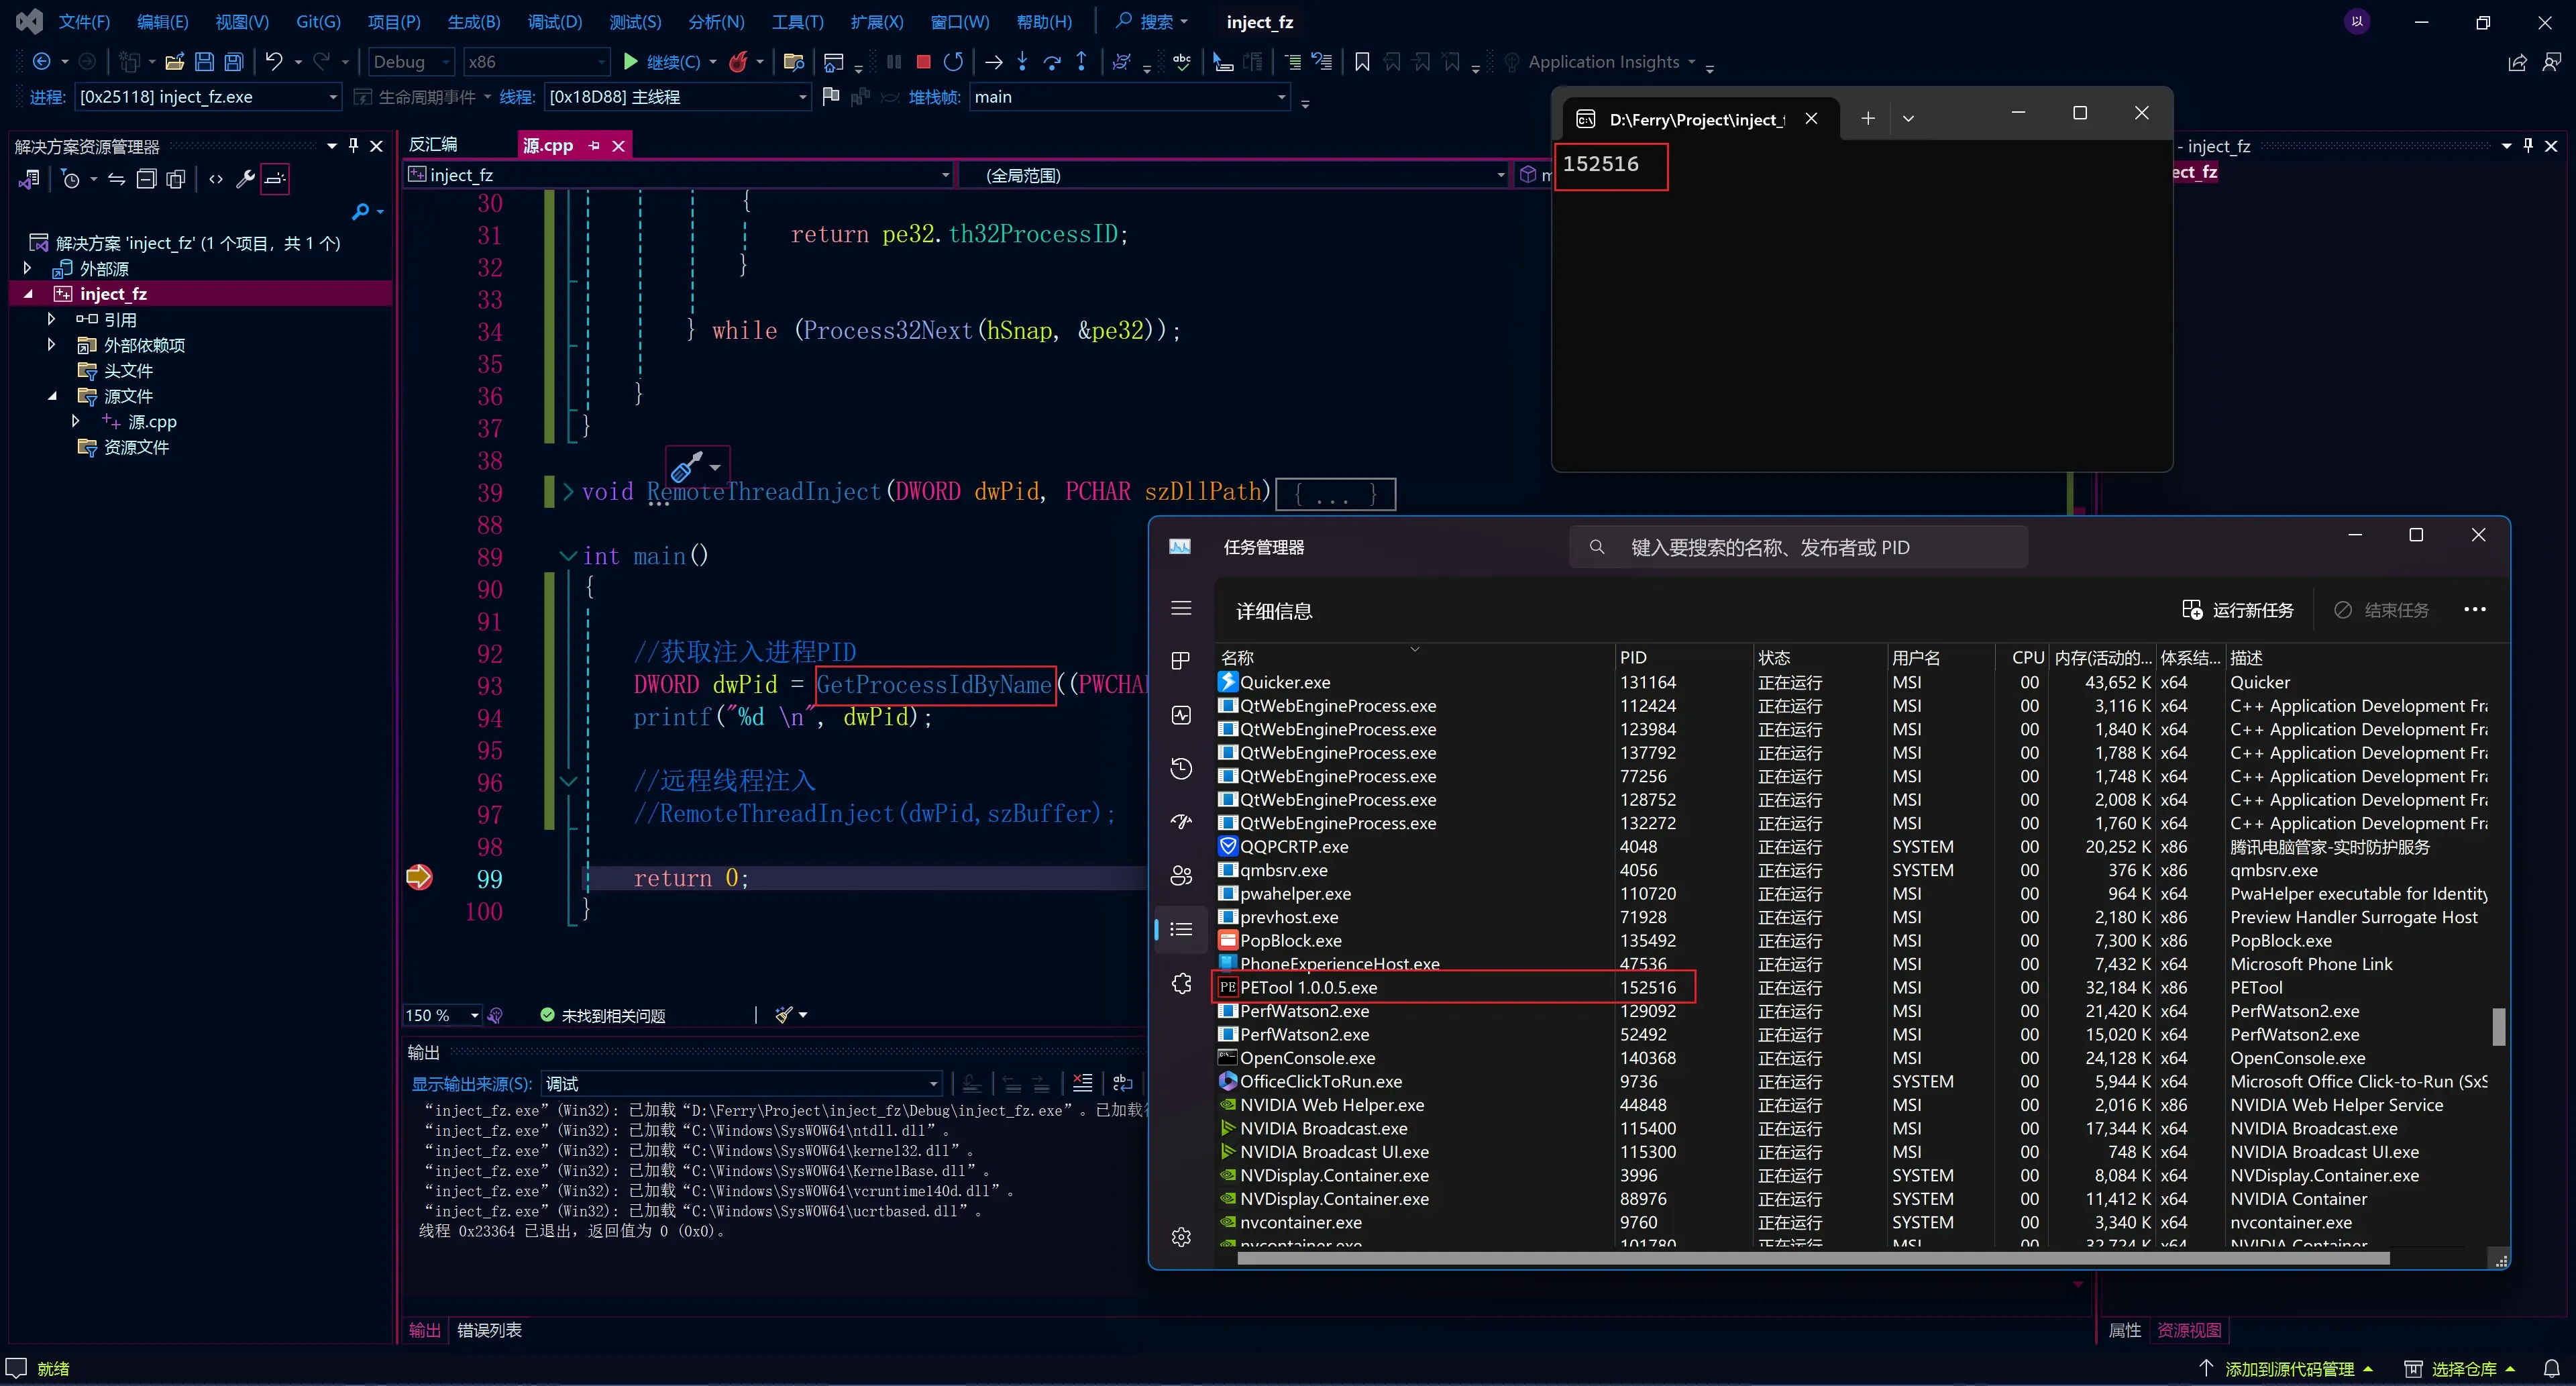
Task: Toggle the breakpoint at line 99
Action: tap(419, 877)
